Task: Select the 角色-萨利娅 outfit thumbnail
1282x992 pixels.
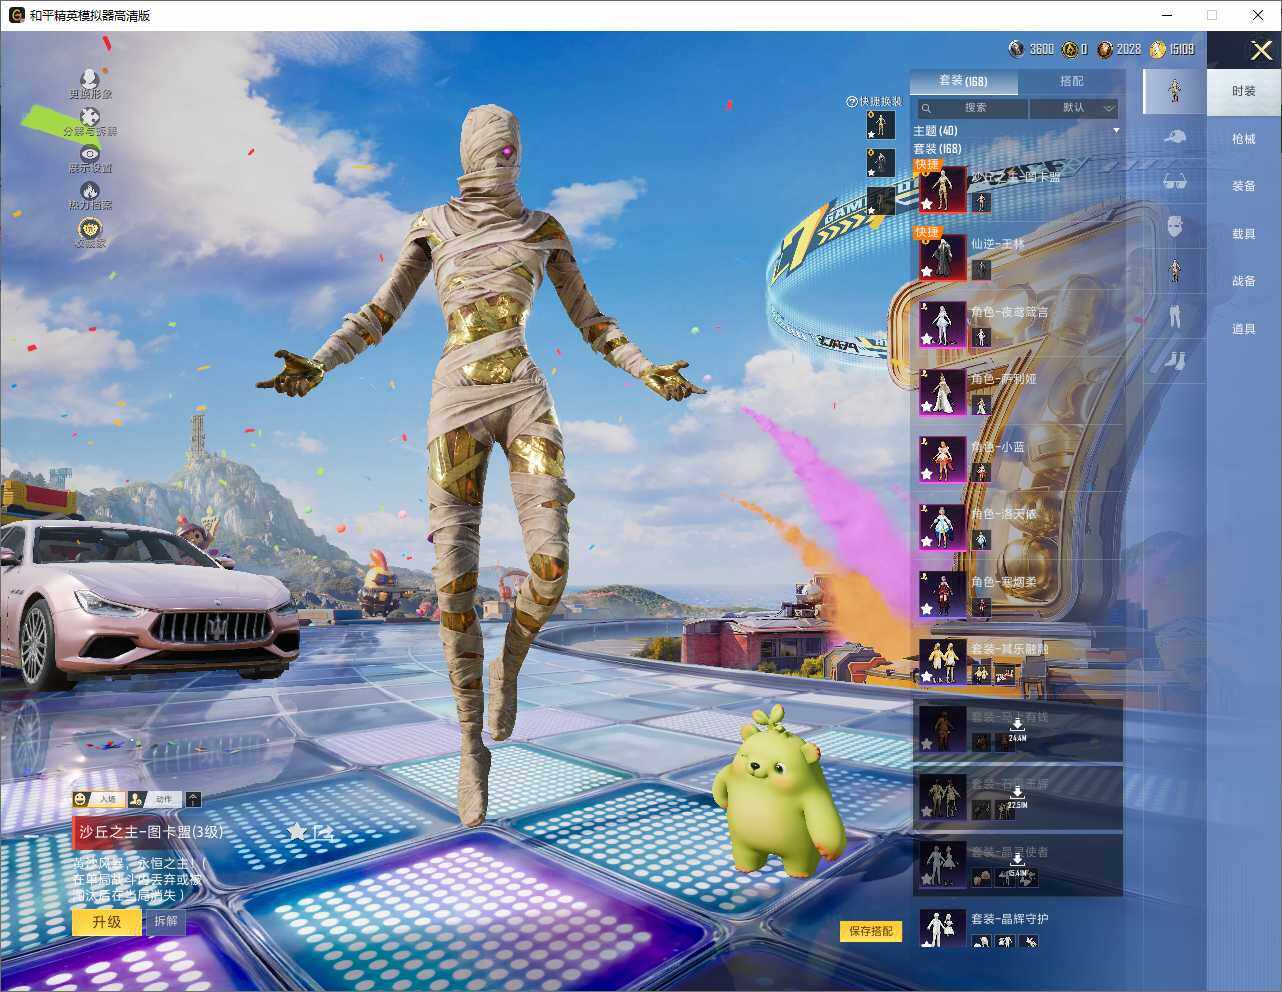Action: coord(942,392)
